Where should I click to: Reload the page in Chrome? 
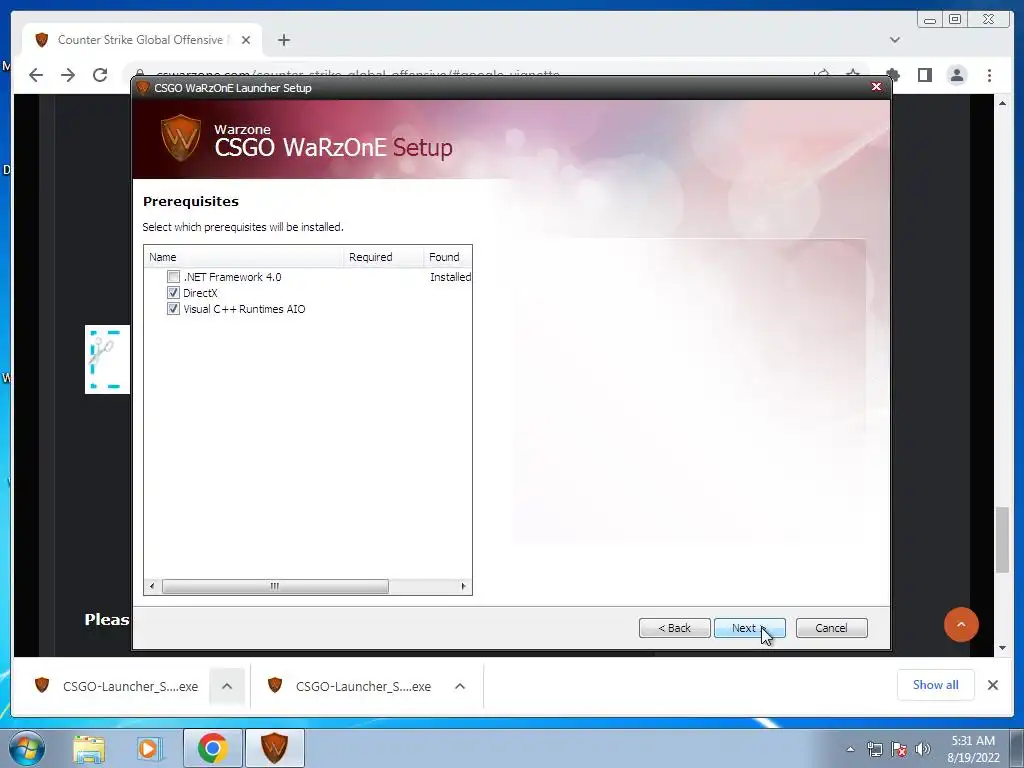100,75
